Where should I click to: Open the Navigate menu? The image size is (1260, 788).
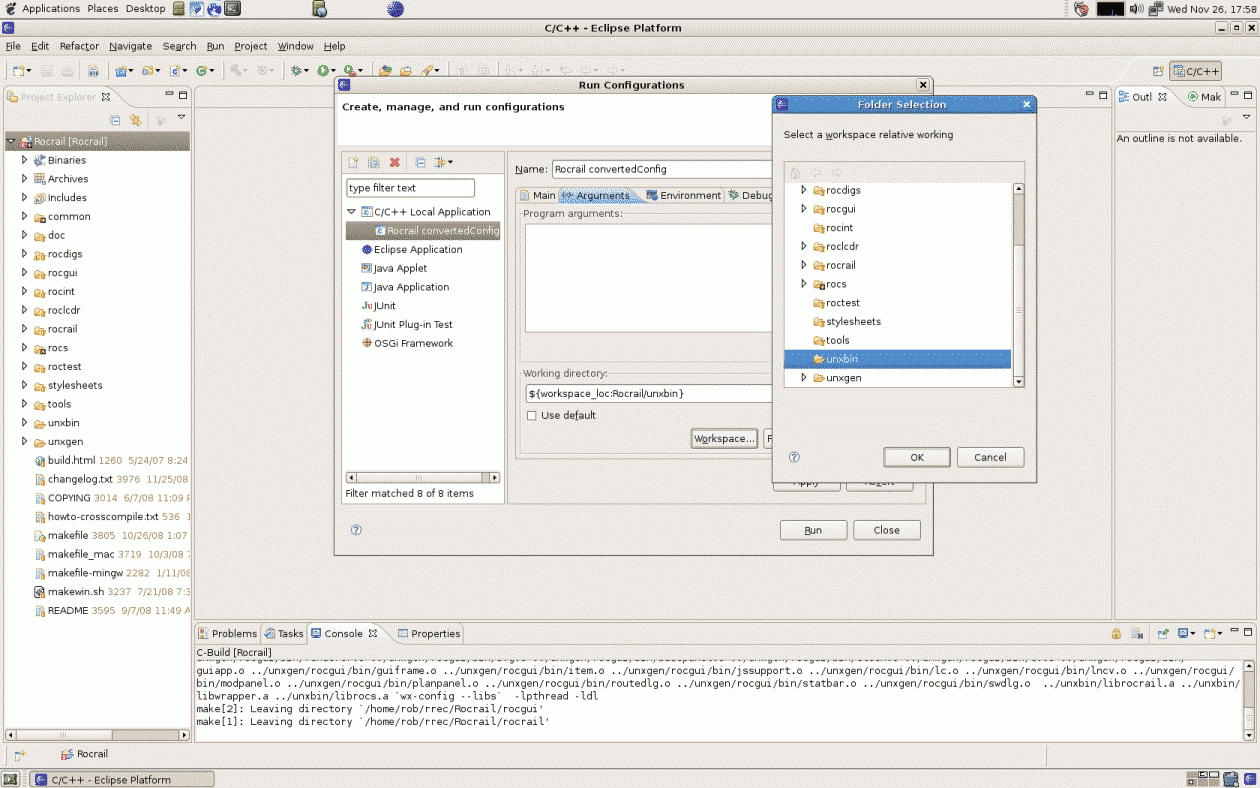pyautogui.click(x=131, y=46)
